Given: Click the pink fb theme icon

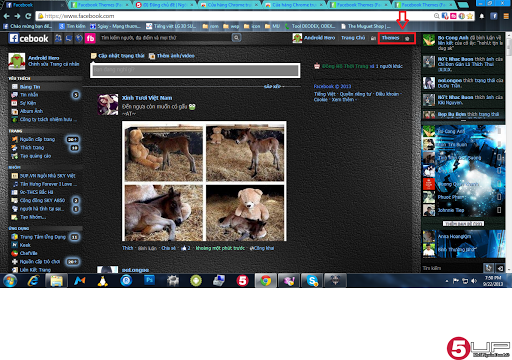Looking at the screenshot, I should coord(90,38).
